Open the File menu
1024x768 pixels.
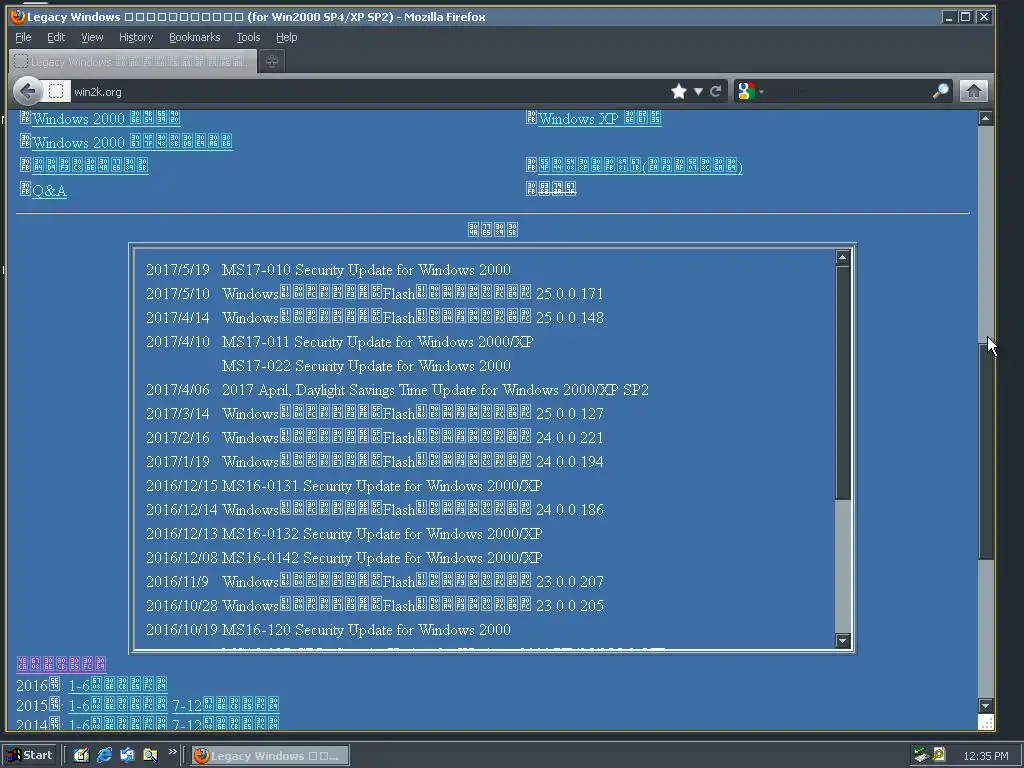[x=23, y=37]
